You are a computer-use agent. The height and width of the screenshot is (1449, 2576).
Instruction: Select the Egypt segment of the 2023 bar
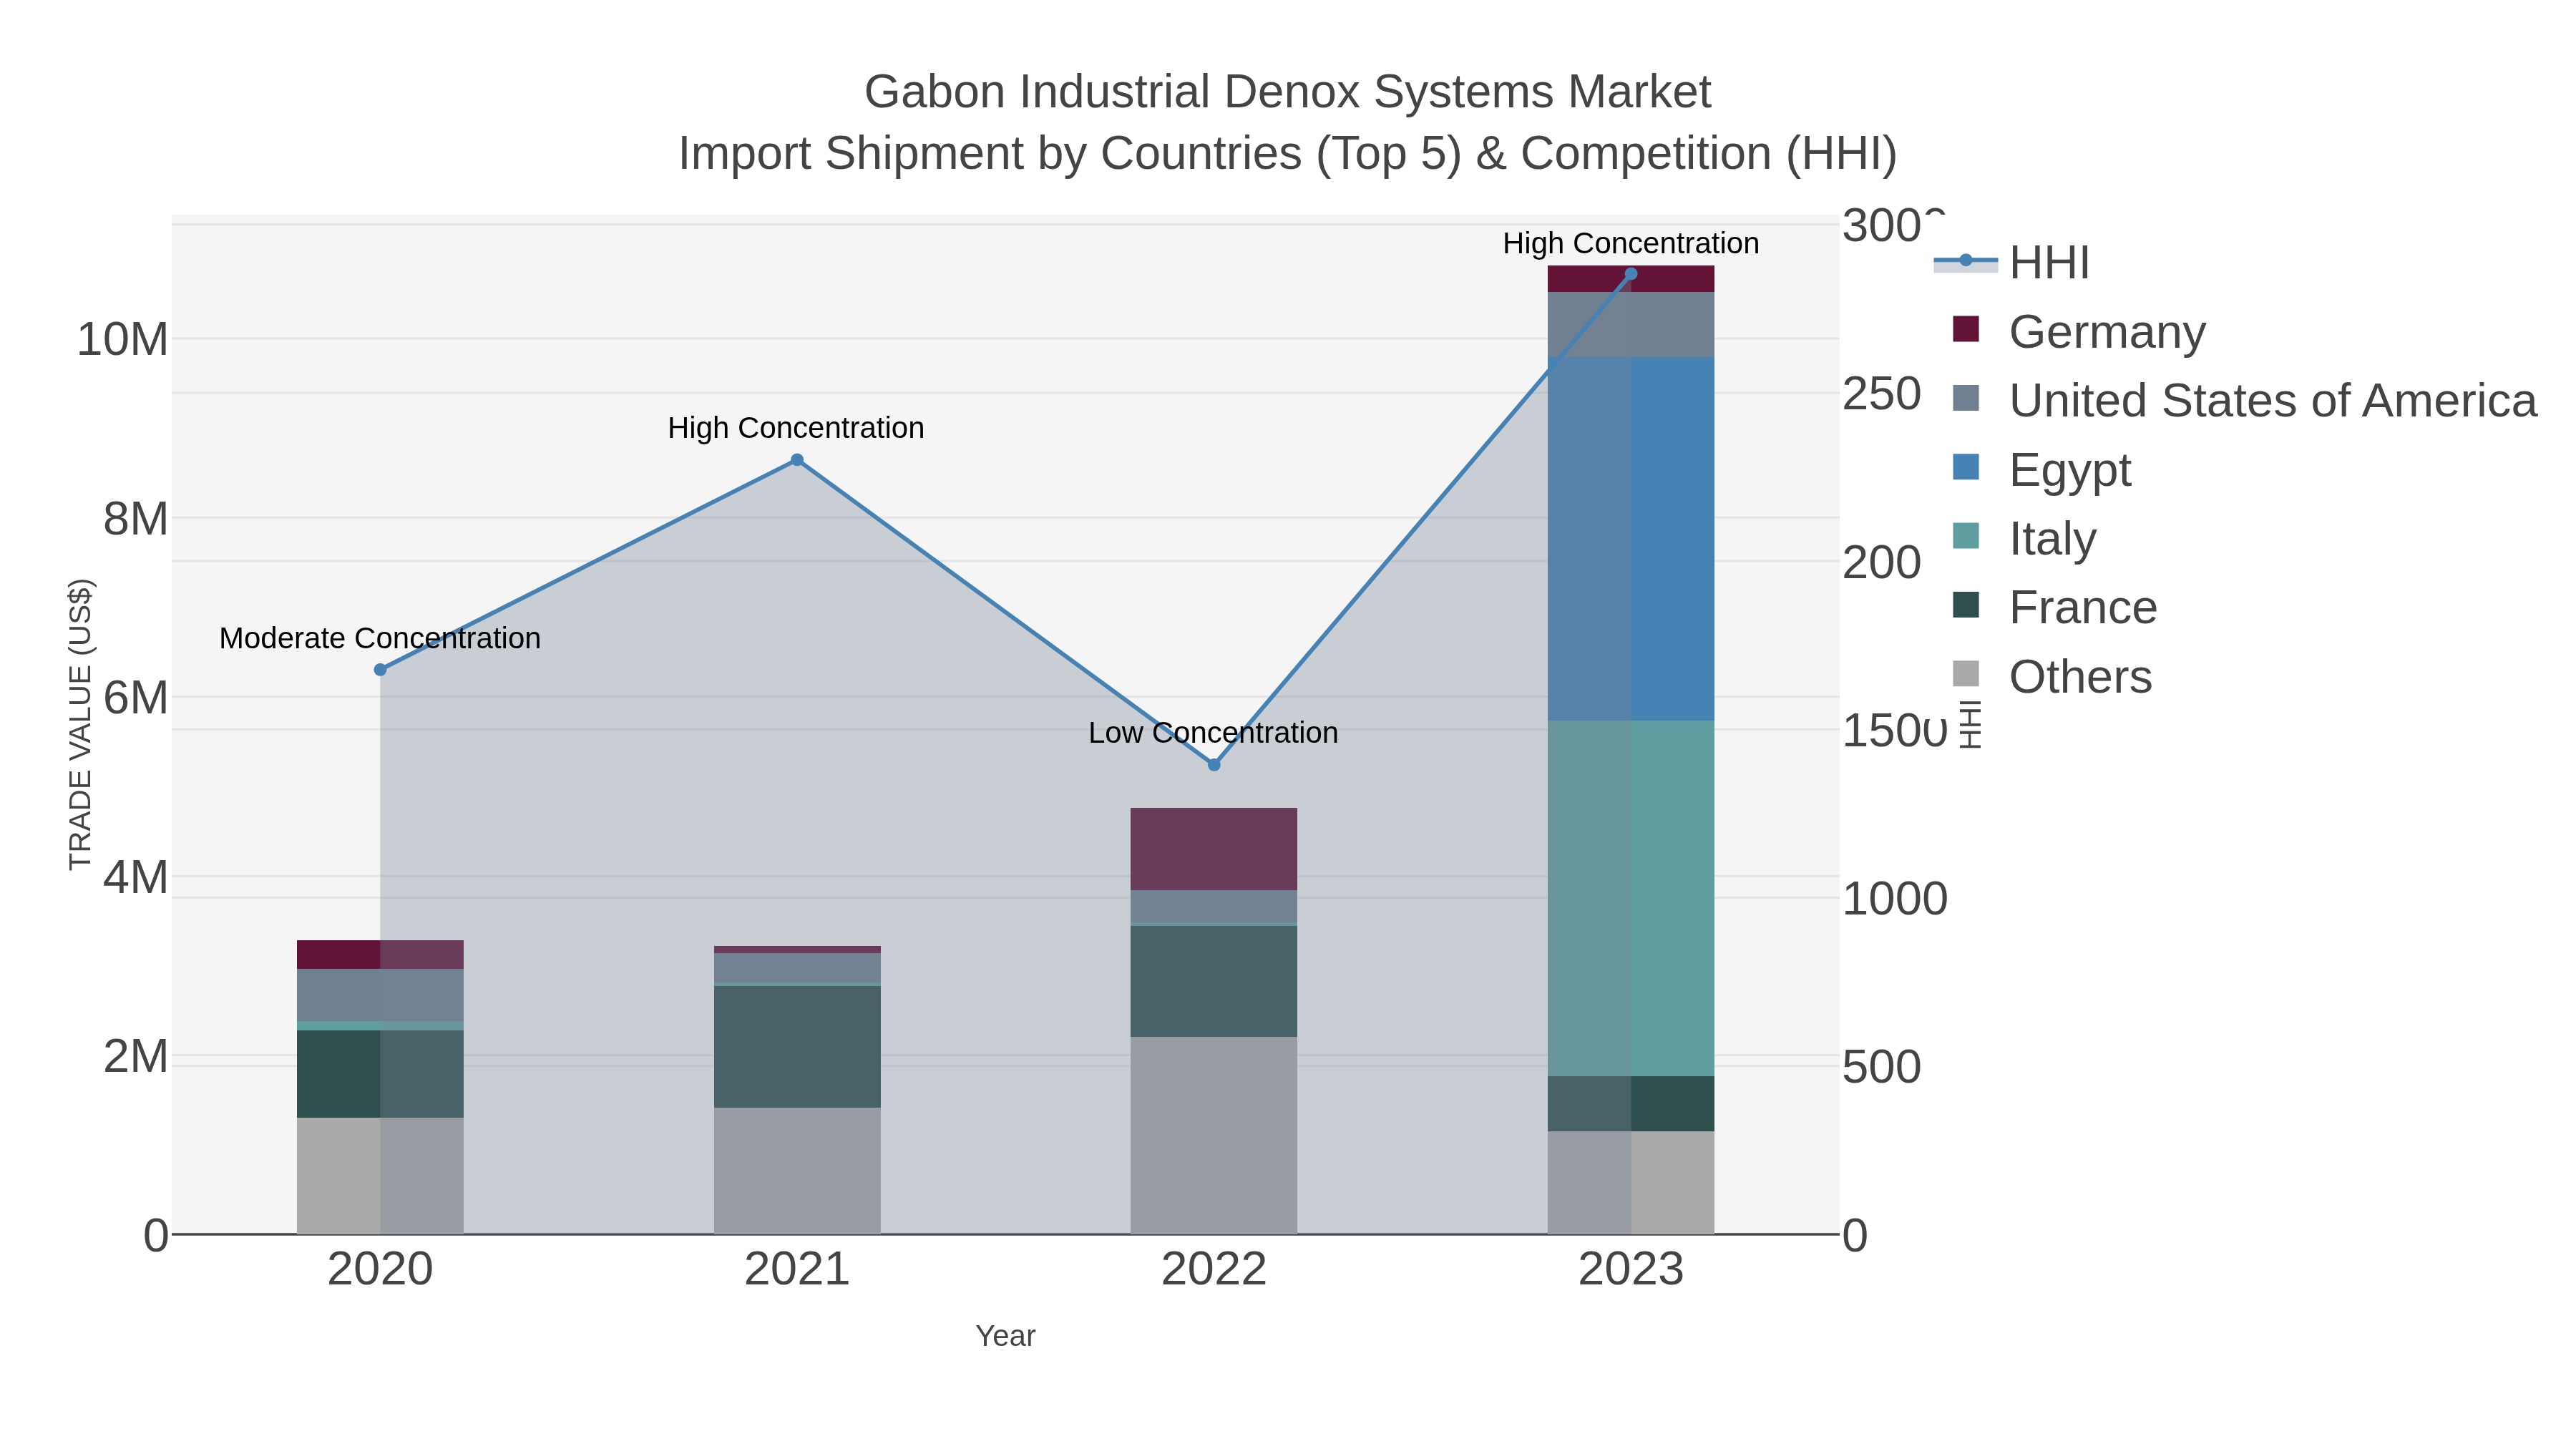coord(1631,539)
